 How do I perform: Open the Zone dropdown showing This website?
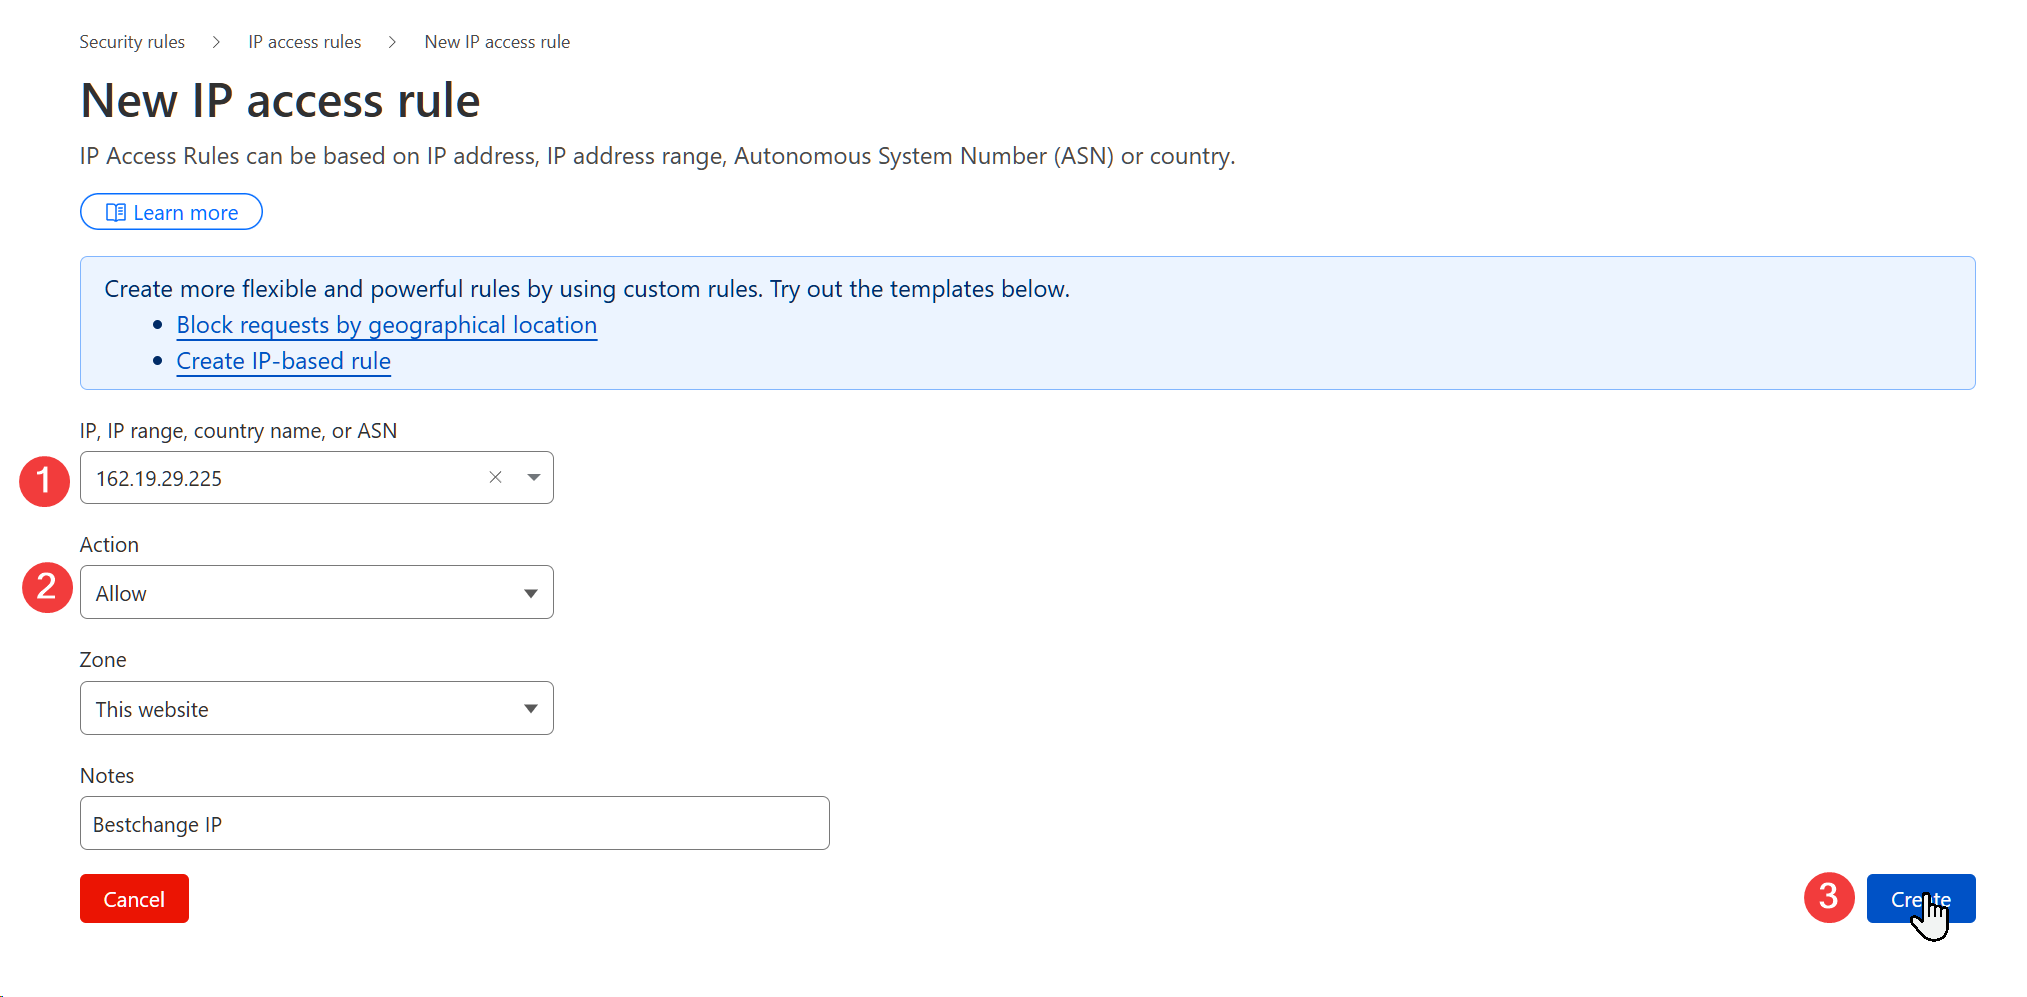[x=316, y=709]
